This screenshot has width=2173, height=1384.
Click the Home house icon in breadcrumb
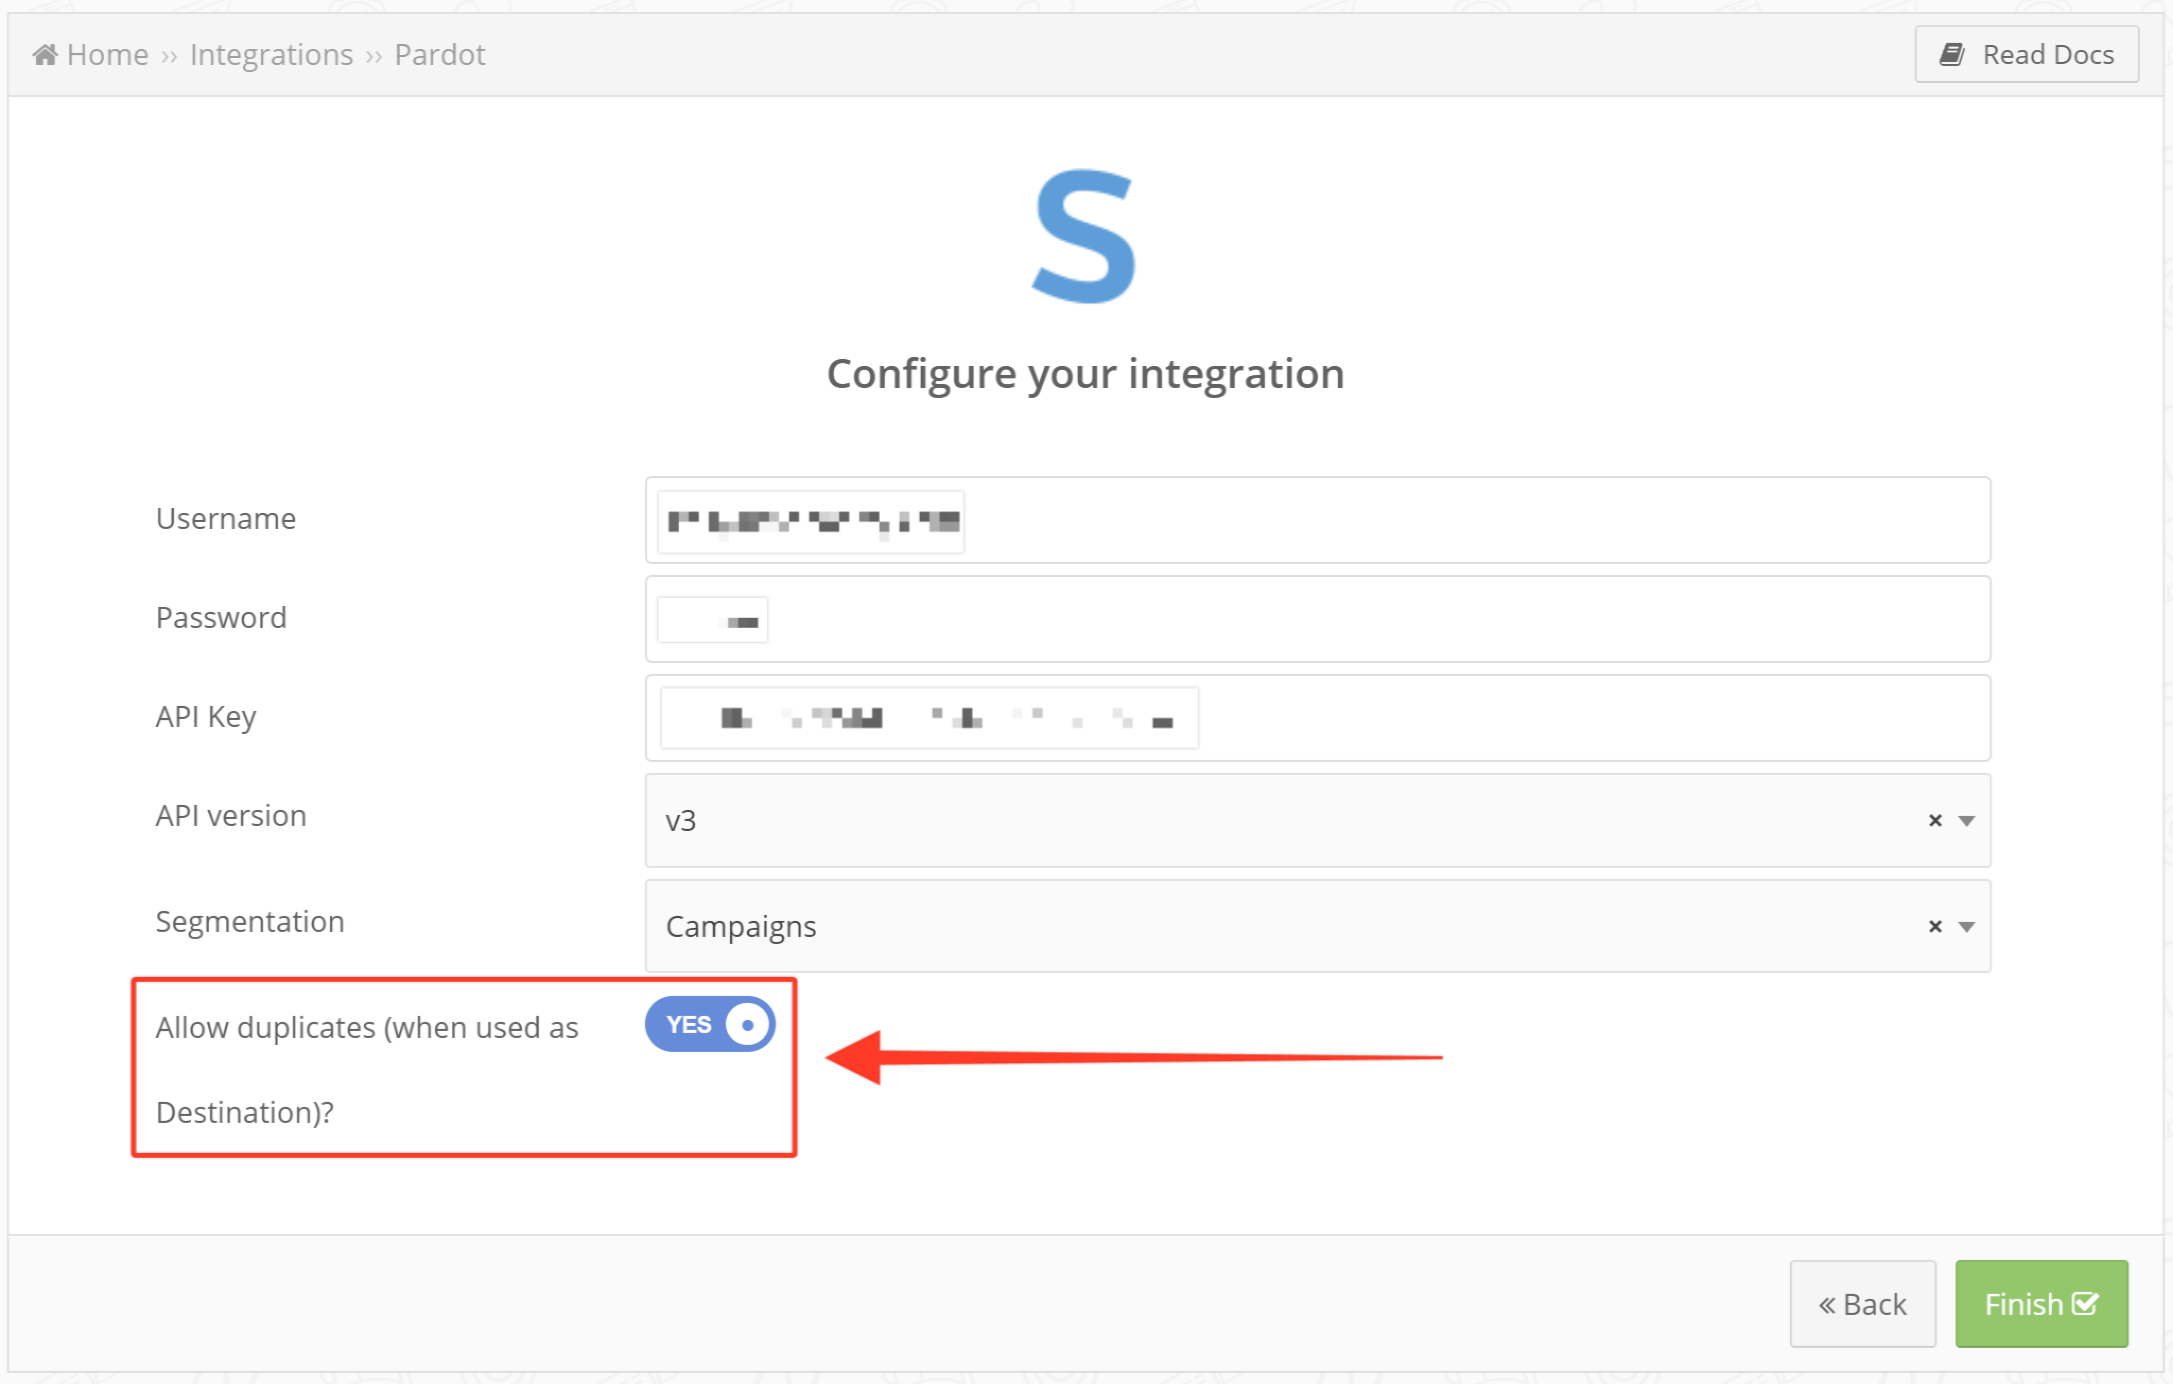coord(45,54)
